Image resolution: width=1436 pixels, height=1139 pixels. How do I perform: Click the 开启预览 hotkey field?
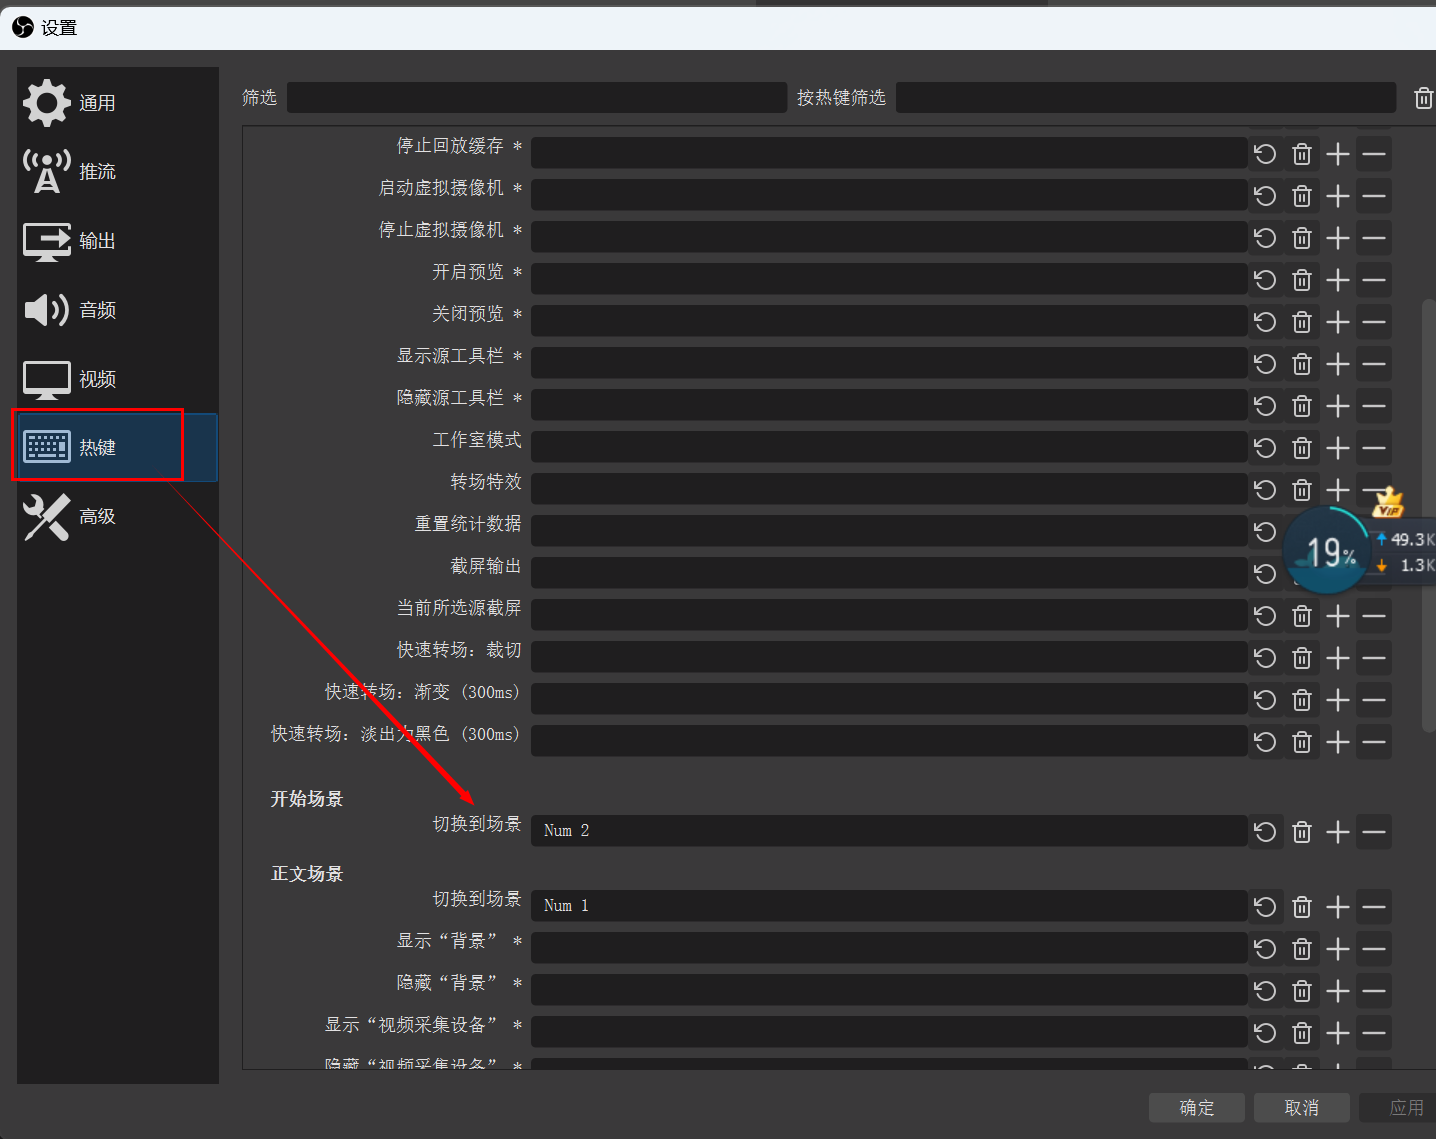(x=889, y=279)
